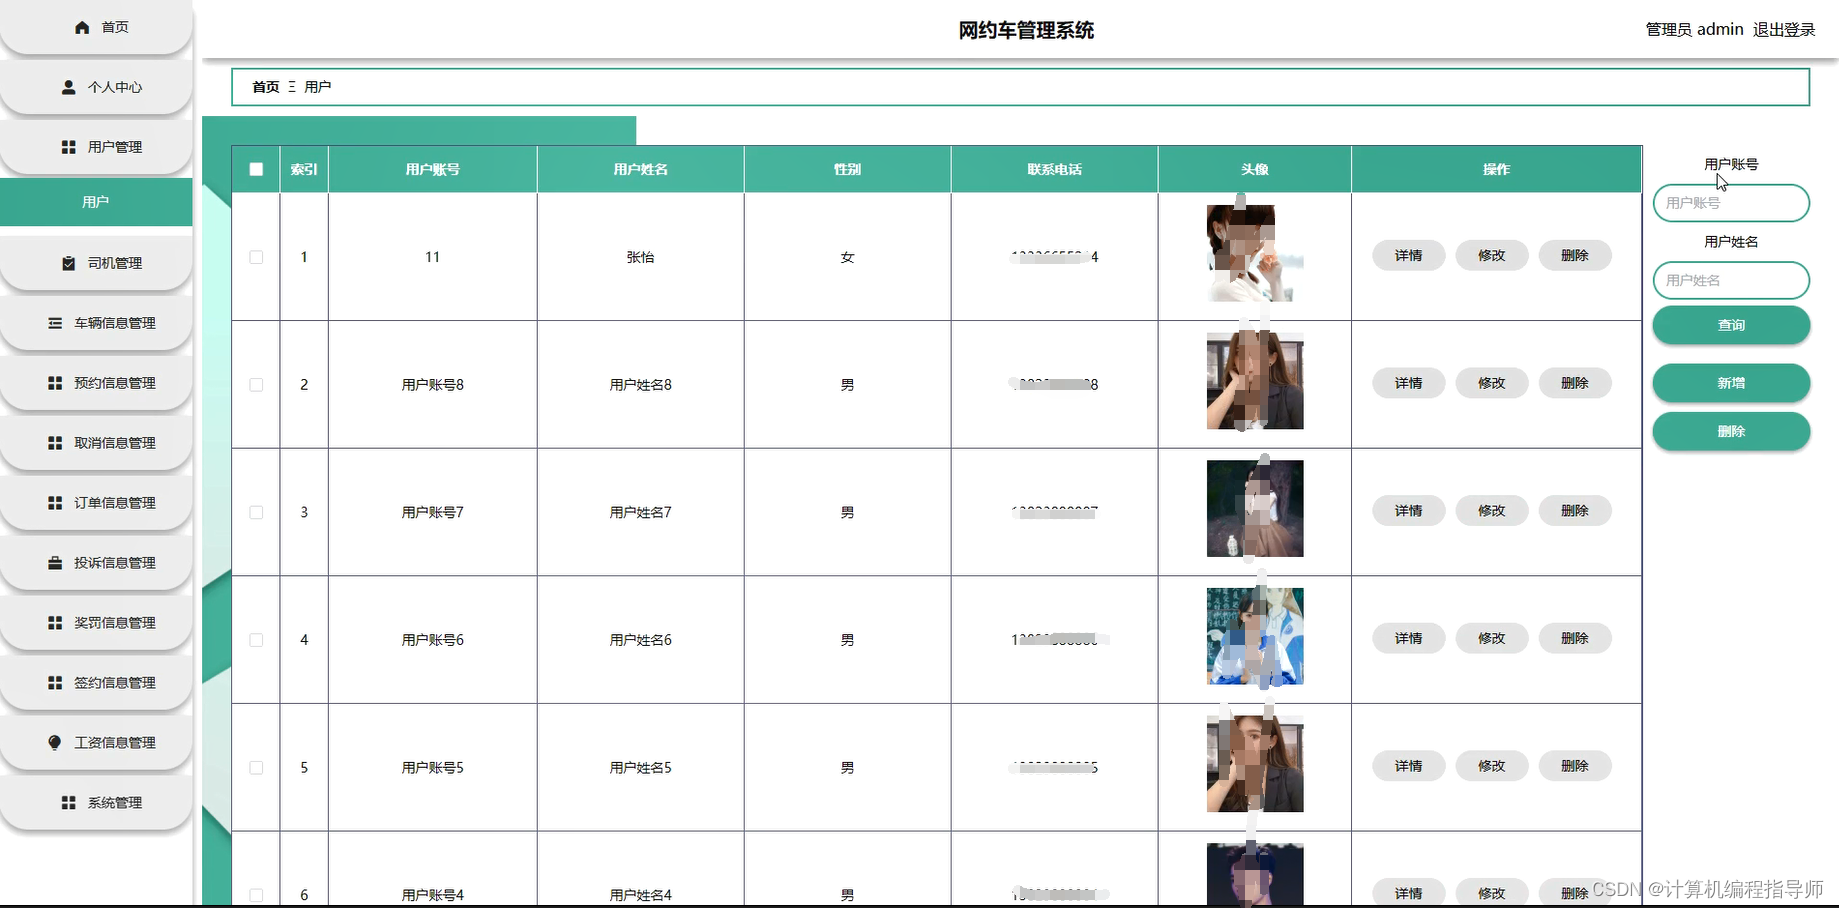This screenshot has width=1839, height=908.
Task: Click 删除 for 用户账号7
Action: 1574,511
